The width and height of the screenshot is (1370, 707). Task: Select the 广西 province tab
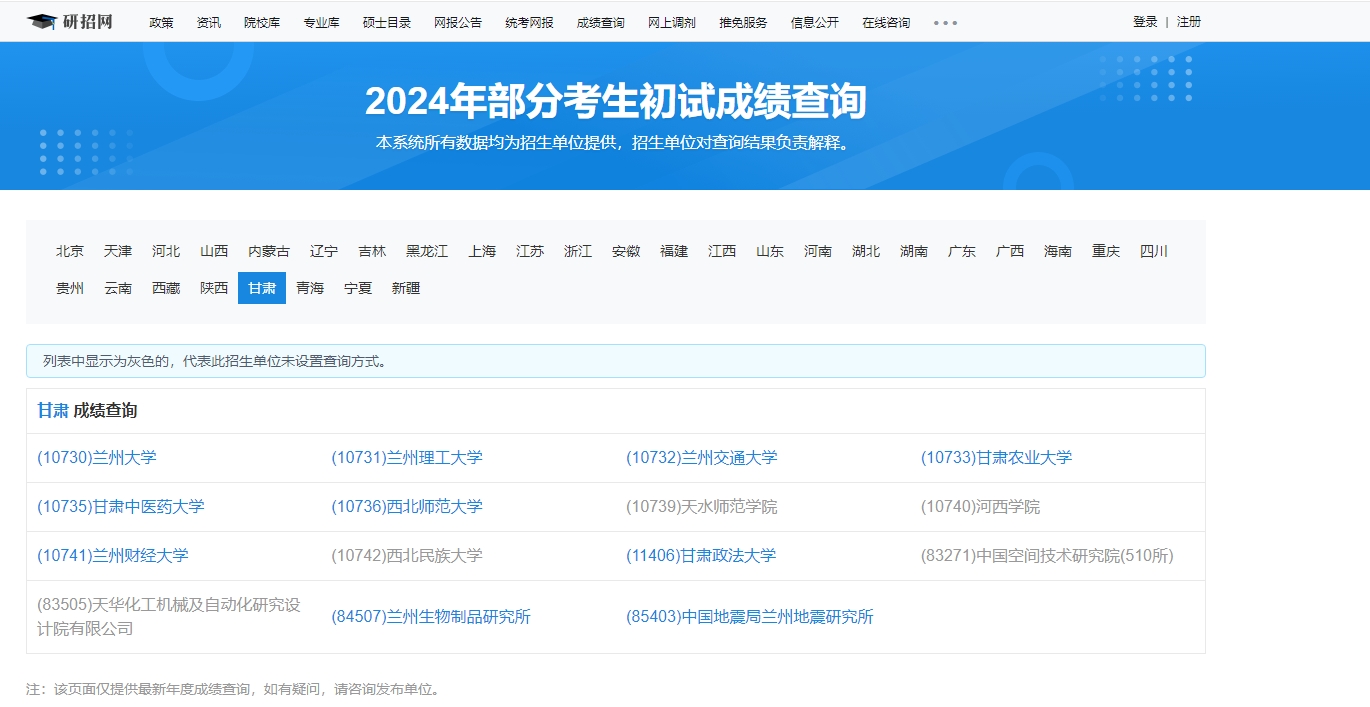click(1010, 251)
